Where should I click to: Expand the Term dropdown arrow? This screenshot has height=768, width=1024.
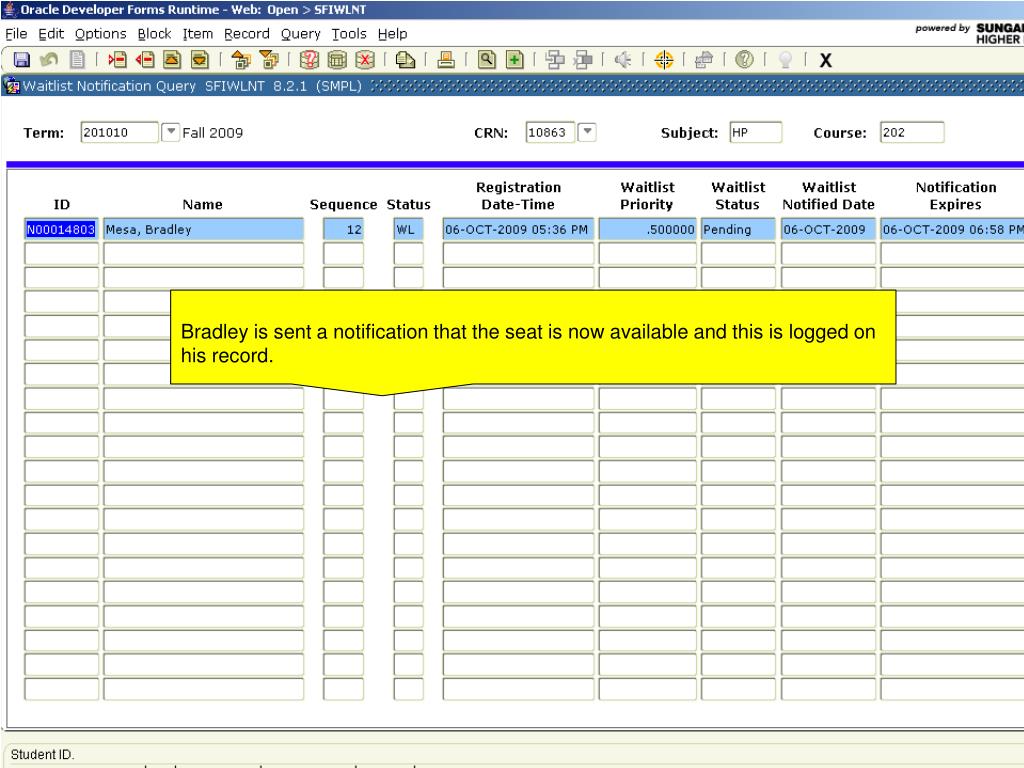172,133
